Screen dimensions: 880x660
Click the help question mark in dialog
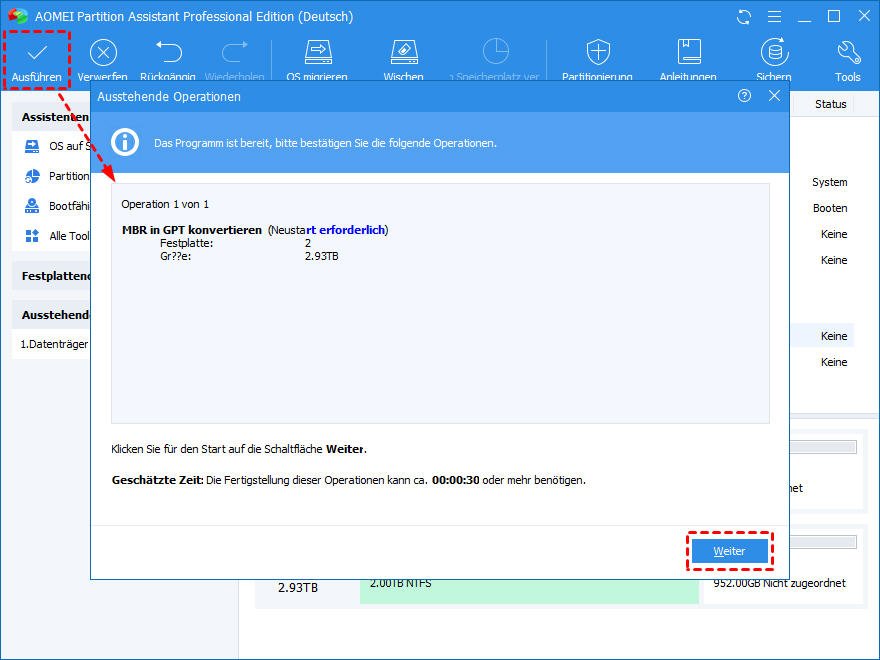(744, 96)
